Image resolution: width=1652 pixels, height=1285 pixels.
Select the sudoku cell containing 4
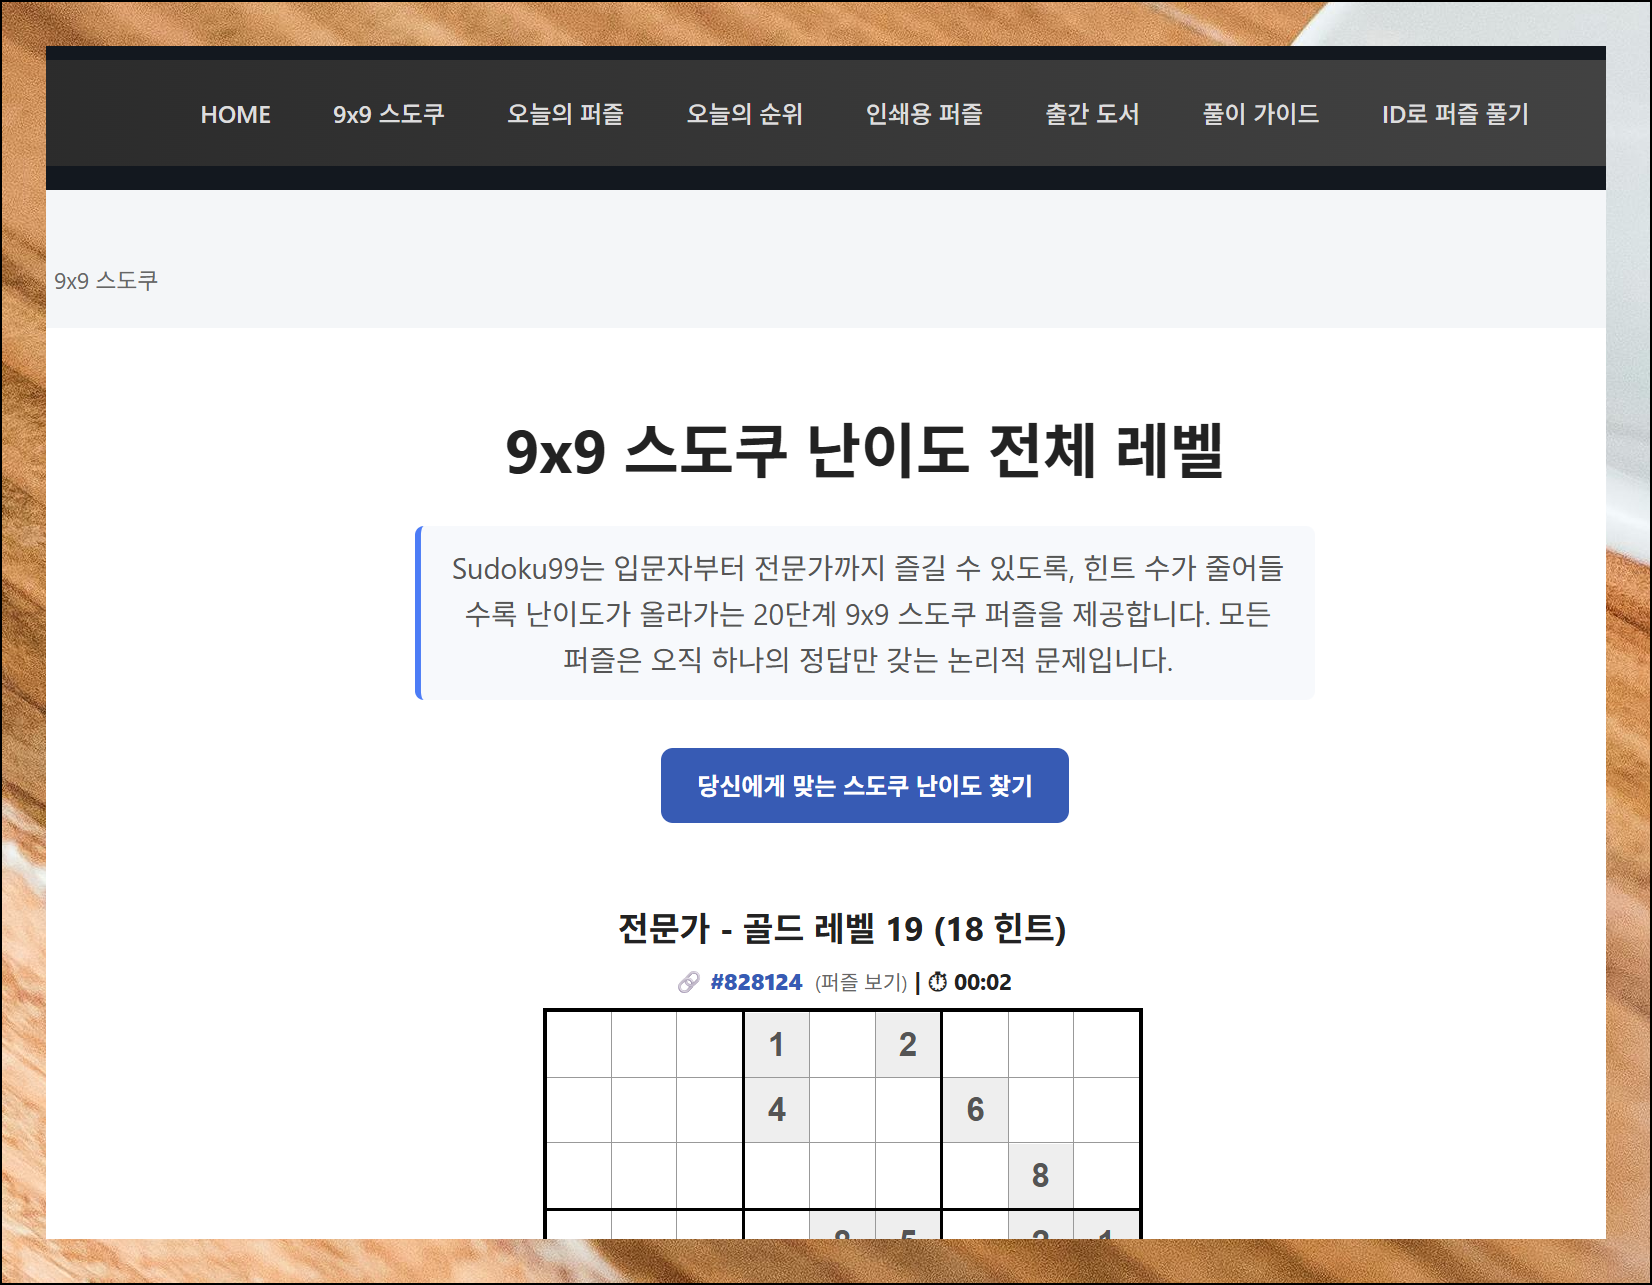point(777,1110)
